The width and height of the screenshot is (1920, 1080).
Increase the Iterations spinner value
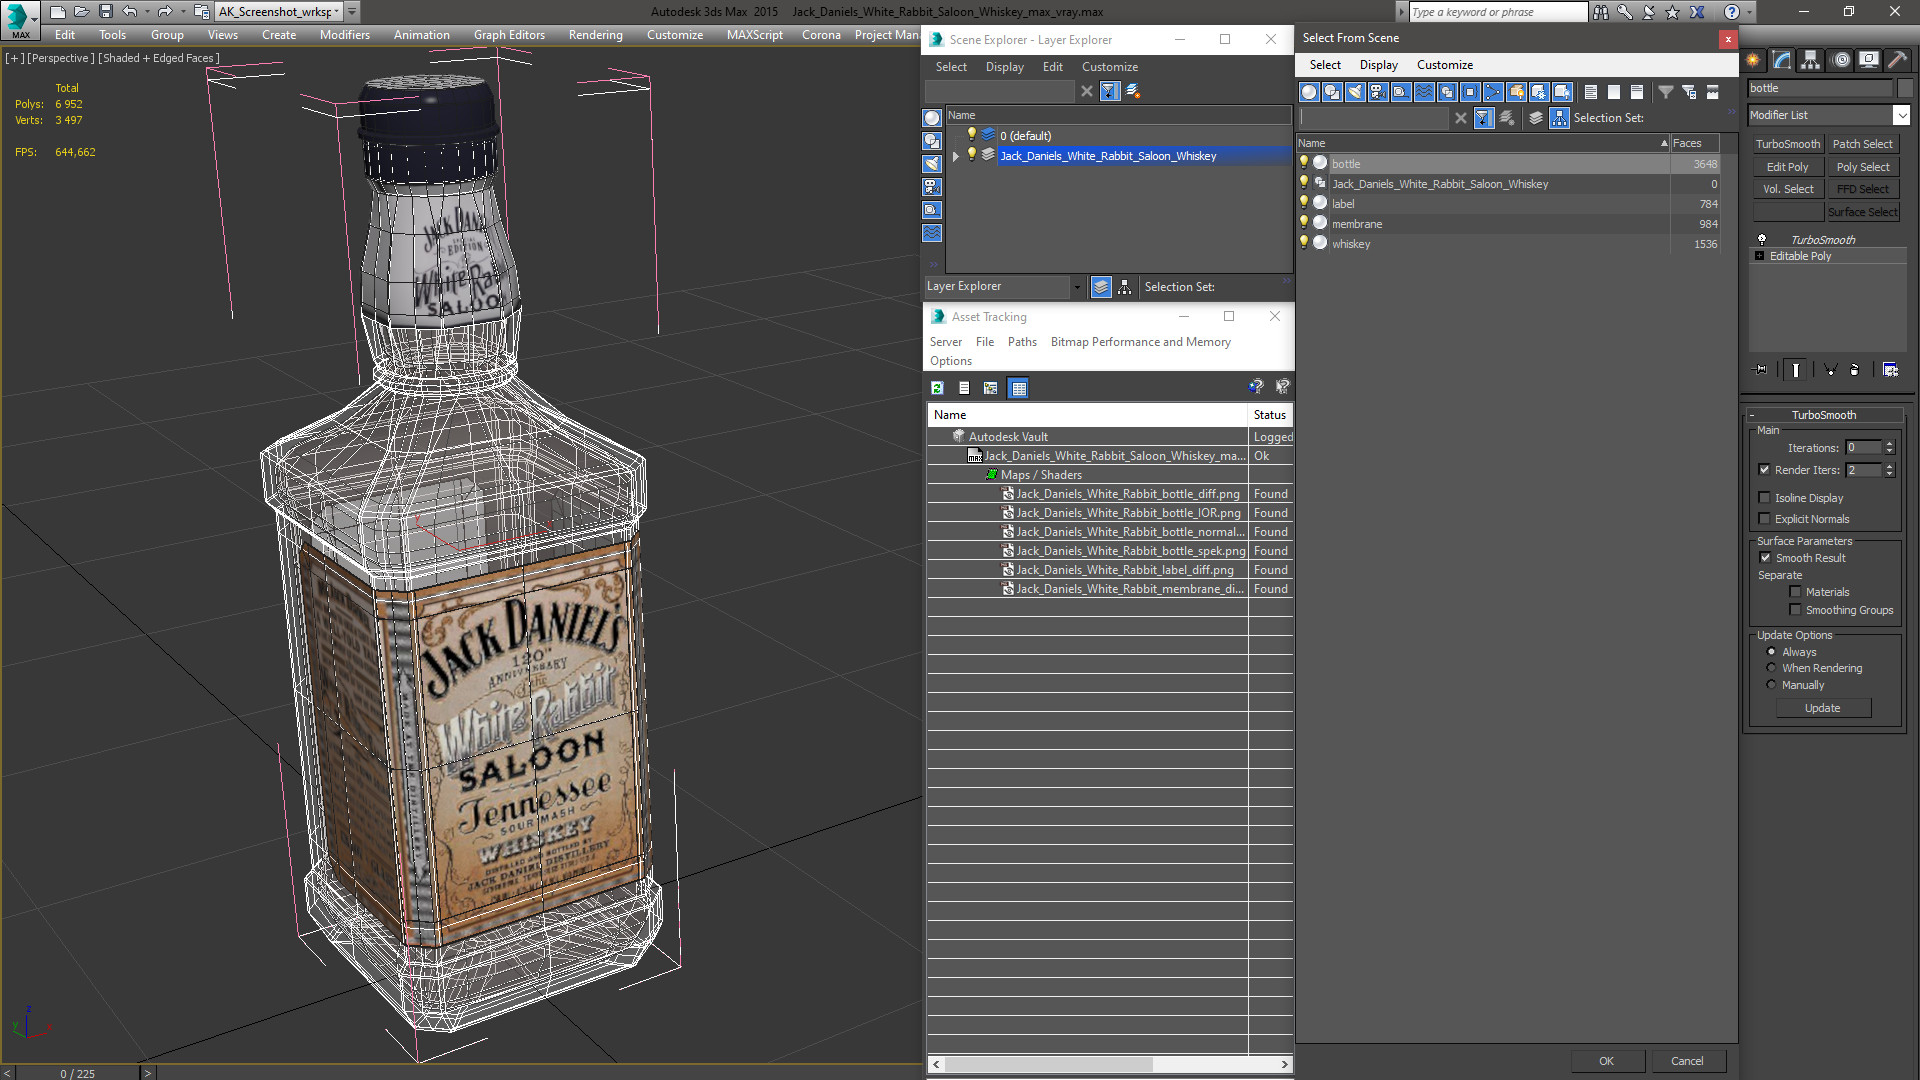(1889, 444)
